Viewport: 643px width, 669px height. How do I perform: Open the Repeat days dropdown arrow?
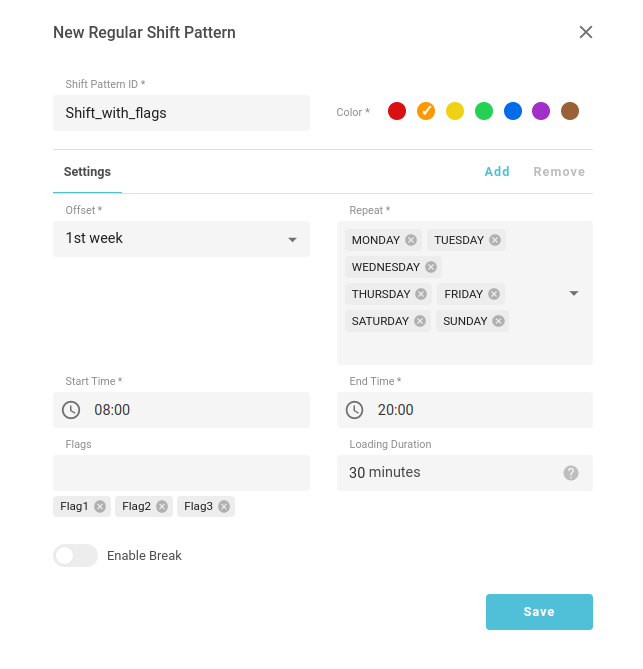tap(574, 293)
